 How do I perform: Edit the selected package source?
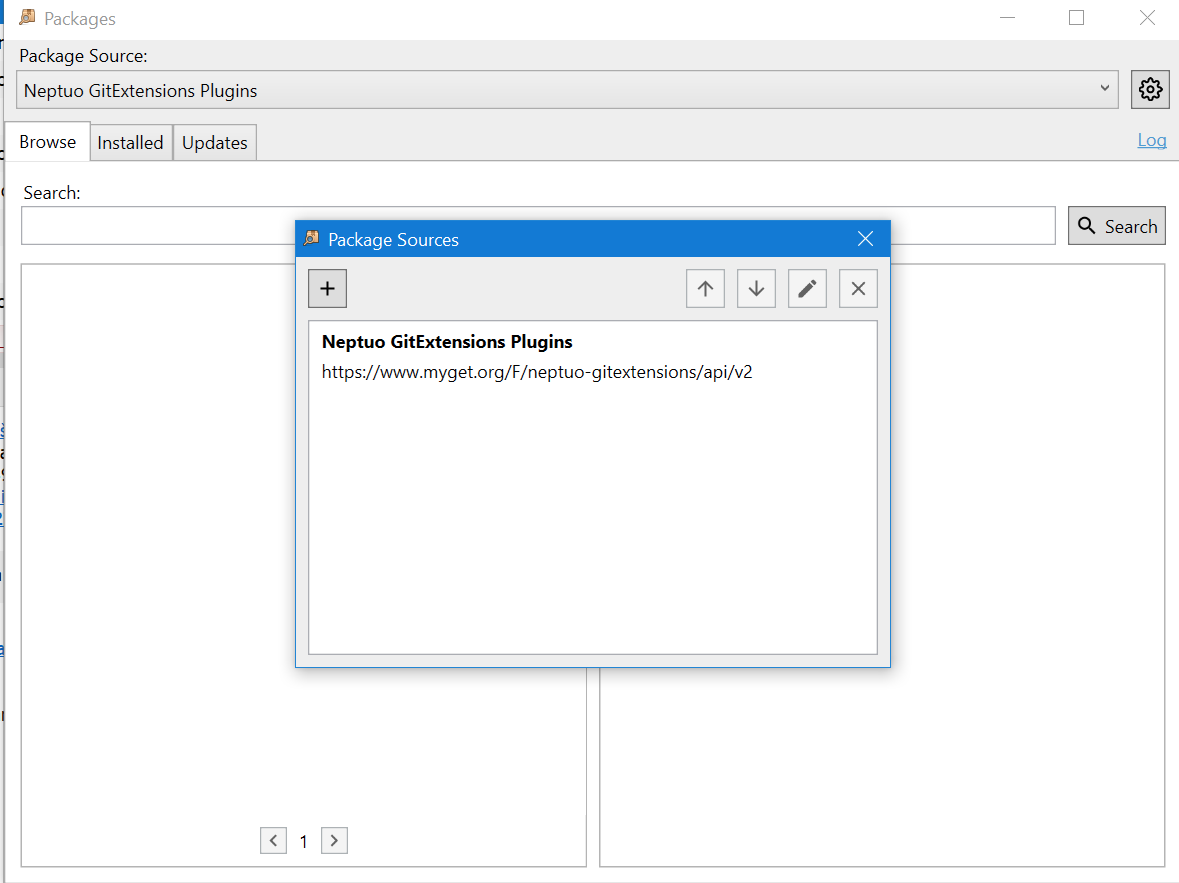(807, 288)
